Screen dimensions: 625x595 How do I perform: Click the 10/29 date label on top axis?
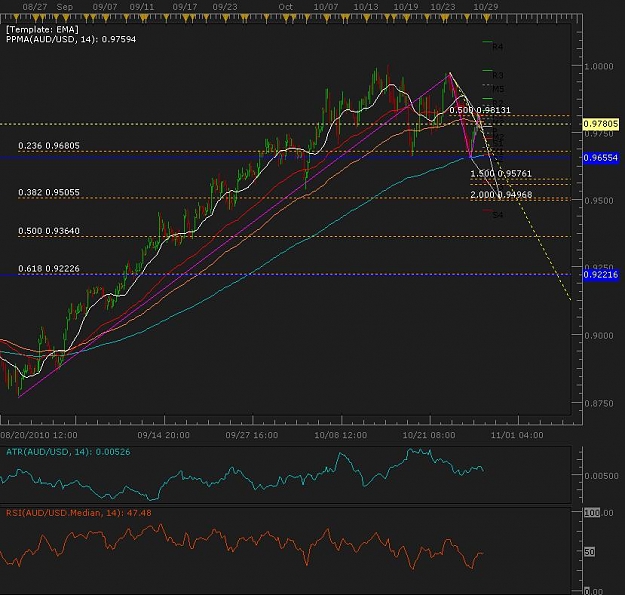tap(485, 7)
